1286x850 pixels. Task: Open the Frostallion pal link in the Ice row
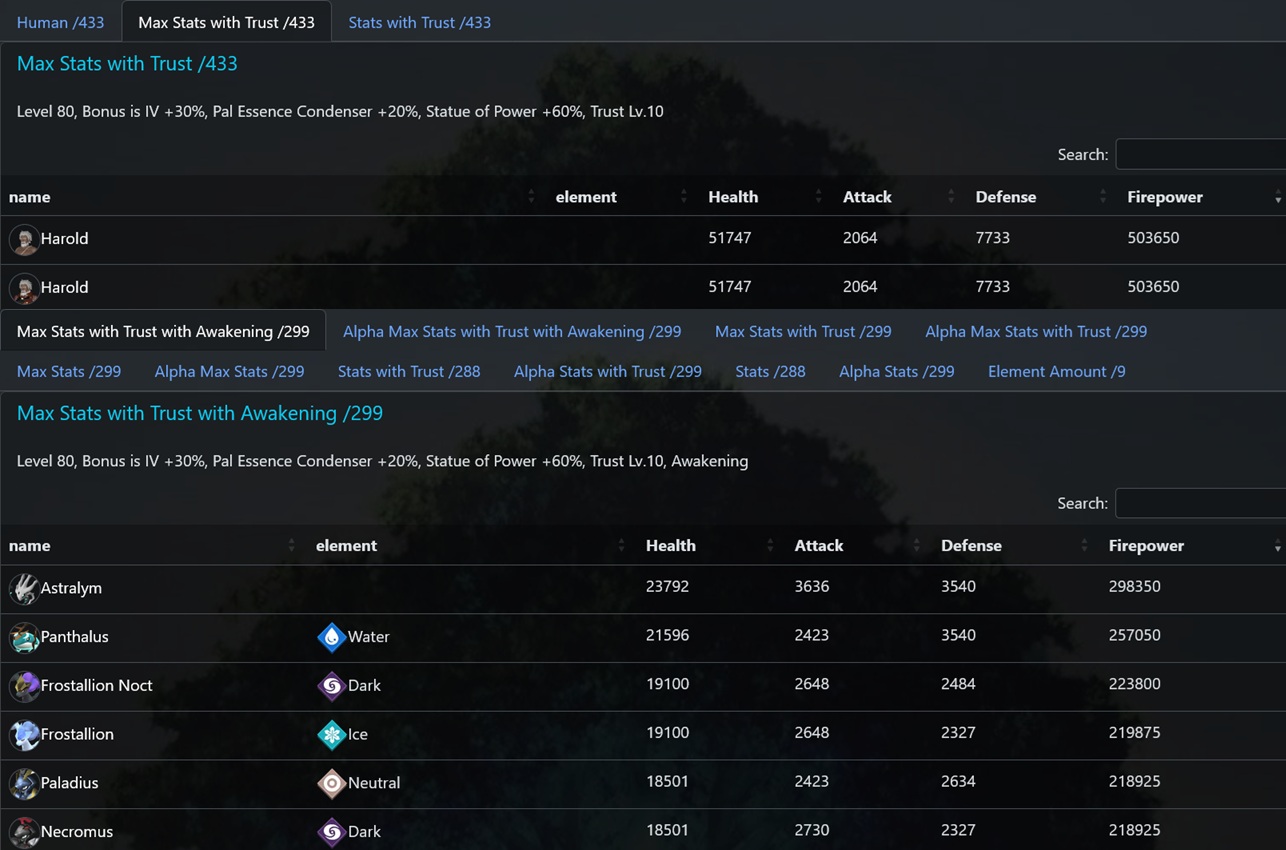tap(77, 735)
